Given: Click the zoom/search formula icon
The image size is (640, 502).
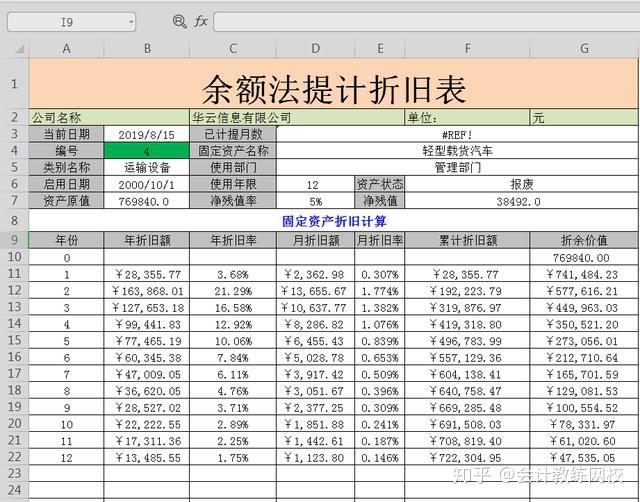Looking at the screenshot, I should [179, 21].
